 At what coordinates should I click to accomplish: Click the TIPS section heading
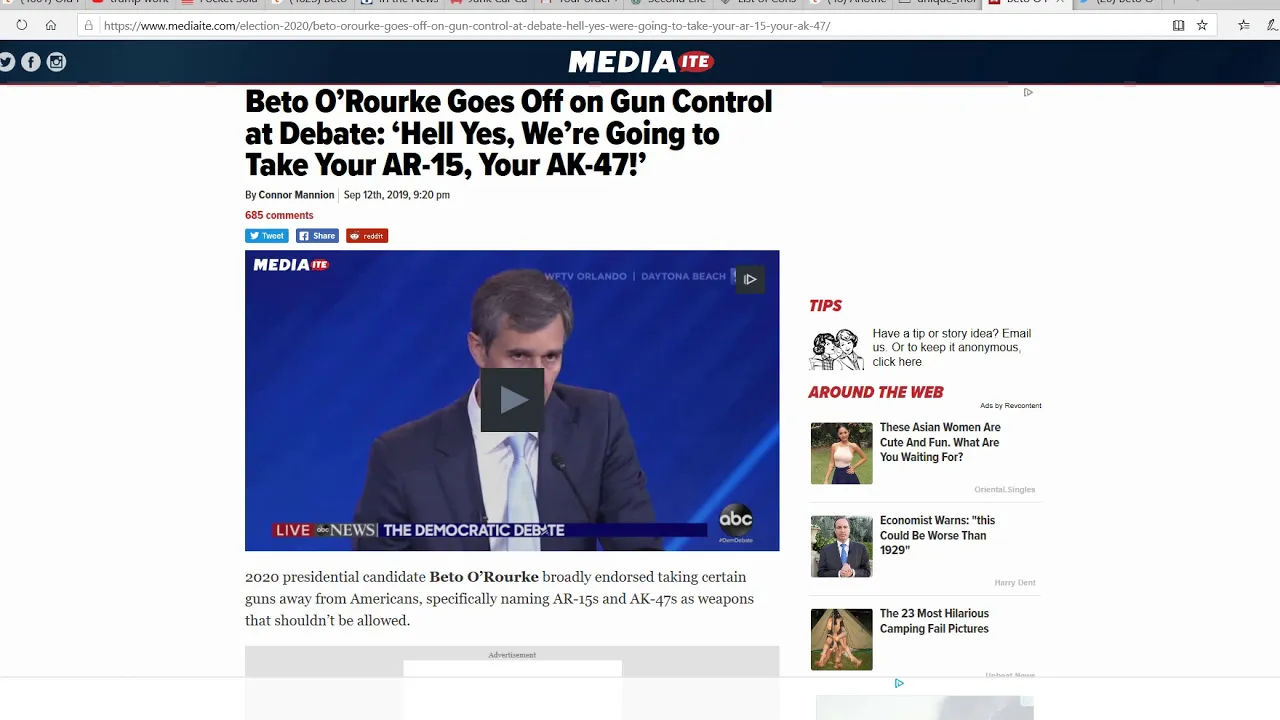click(825, 306)
